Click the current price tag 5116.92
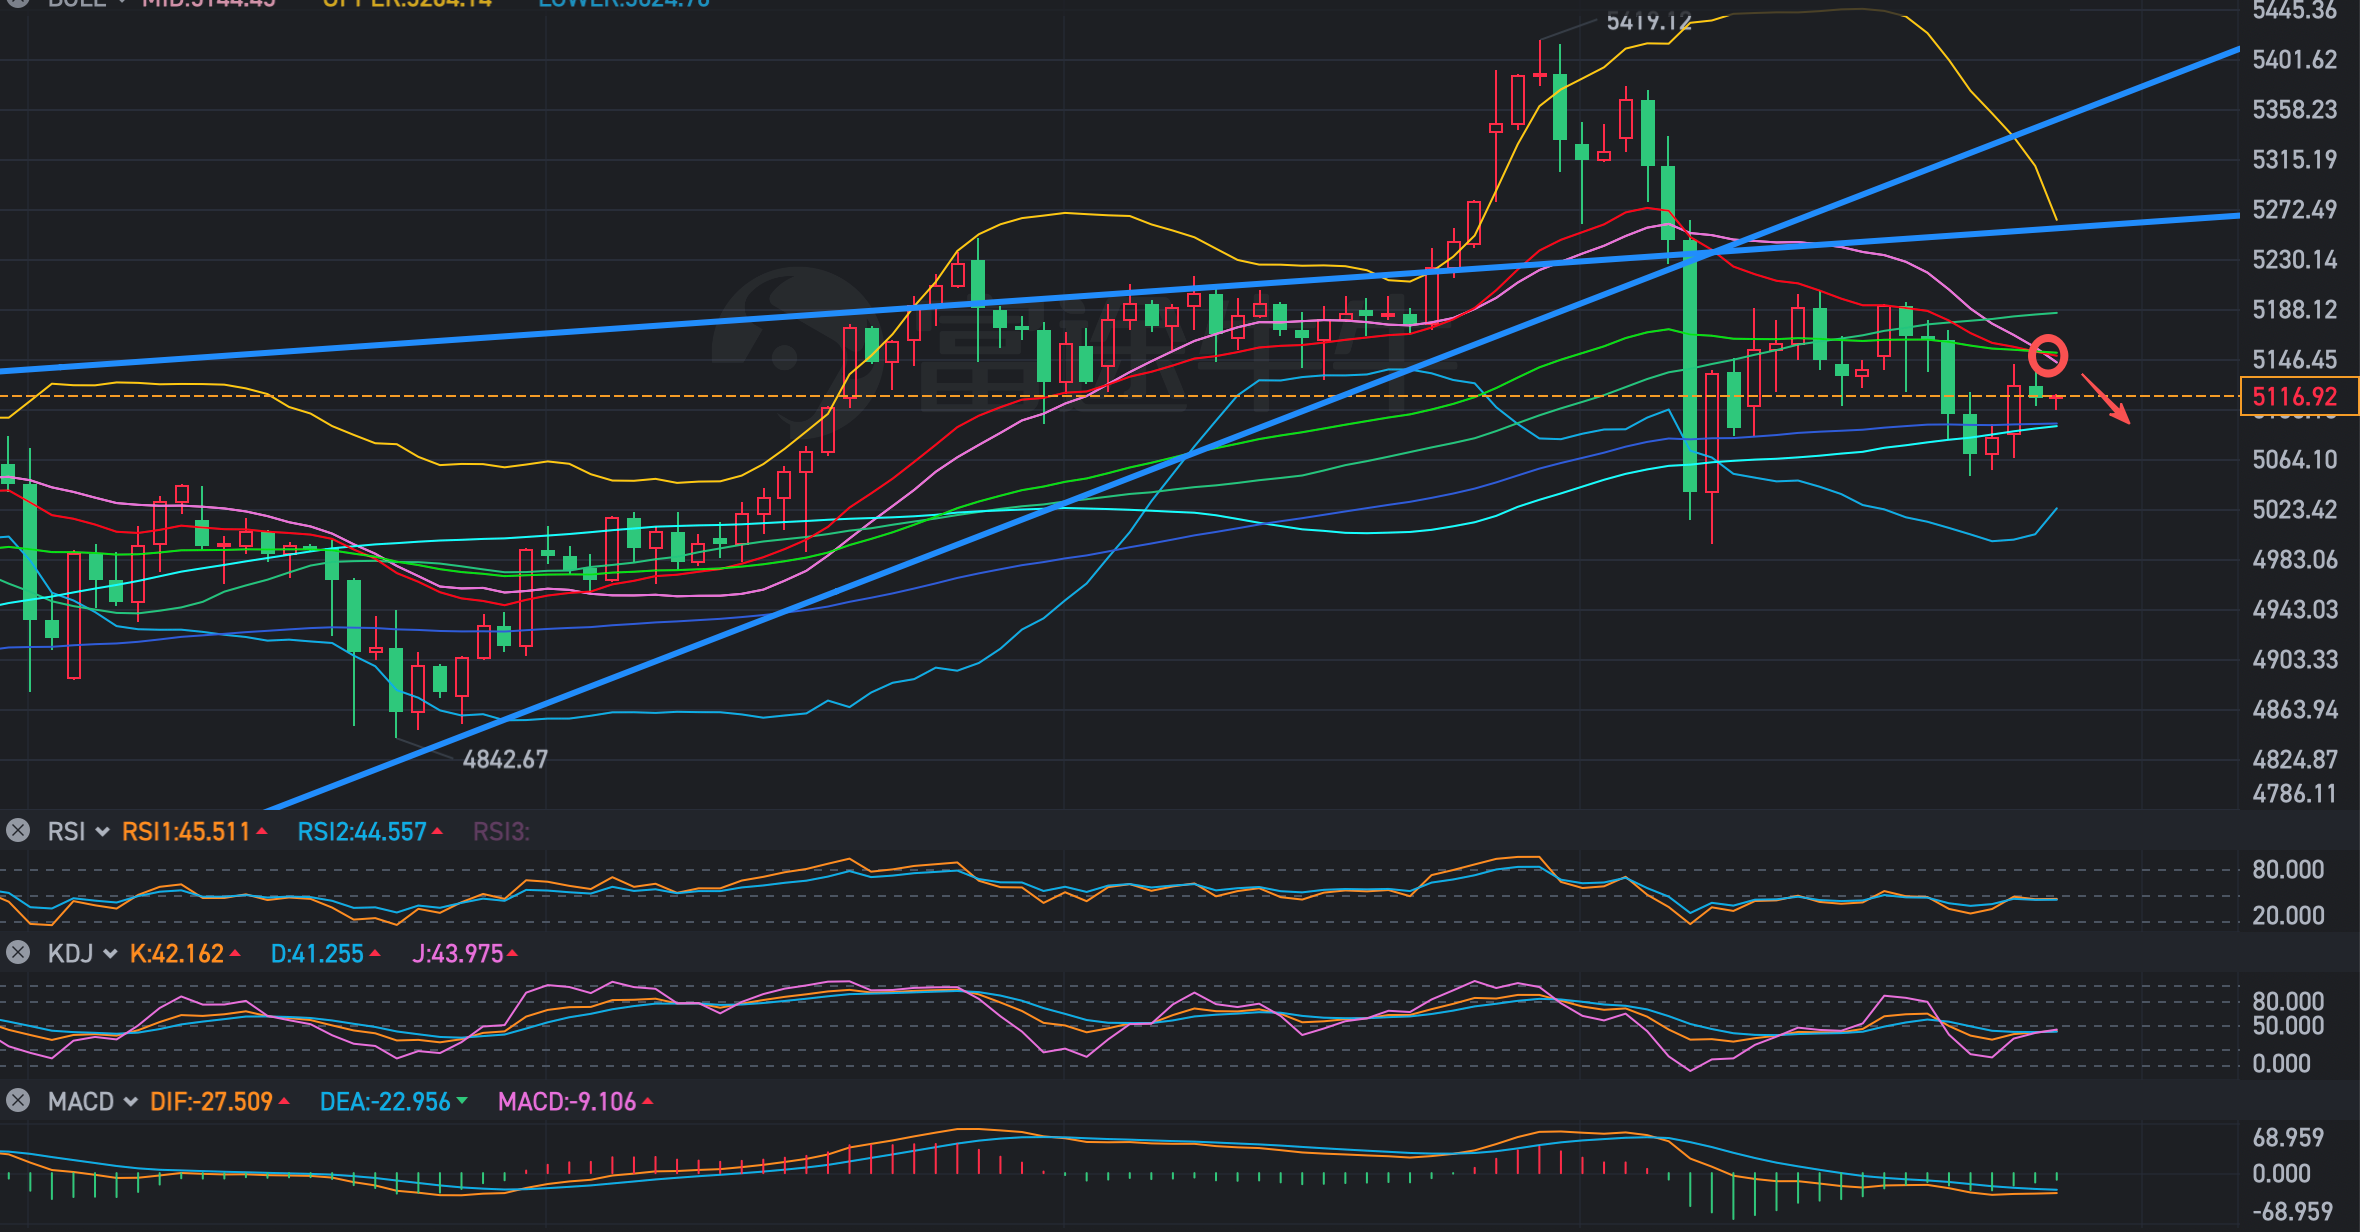The width and height of the screenshot is (2360, 1232). (2295, 396)
